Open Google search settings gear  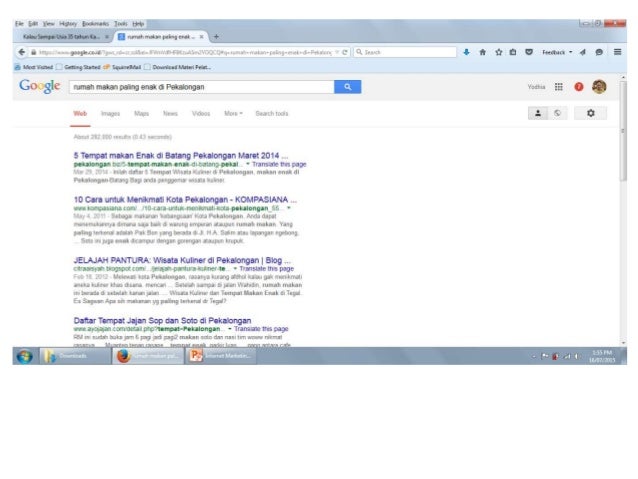tap(590, 113)
